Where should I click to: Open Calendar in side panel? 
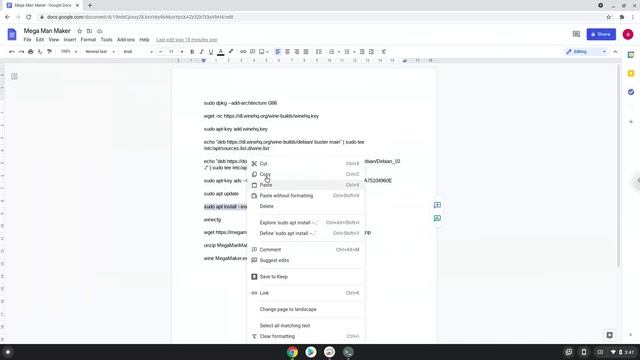click(631, 55)
